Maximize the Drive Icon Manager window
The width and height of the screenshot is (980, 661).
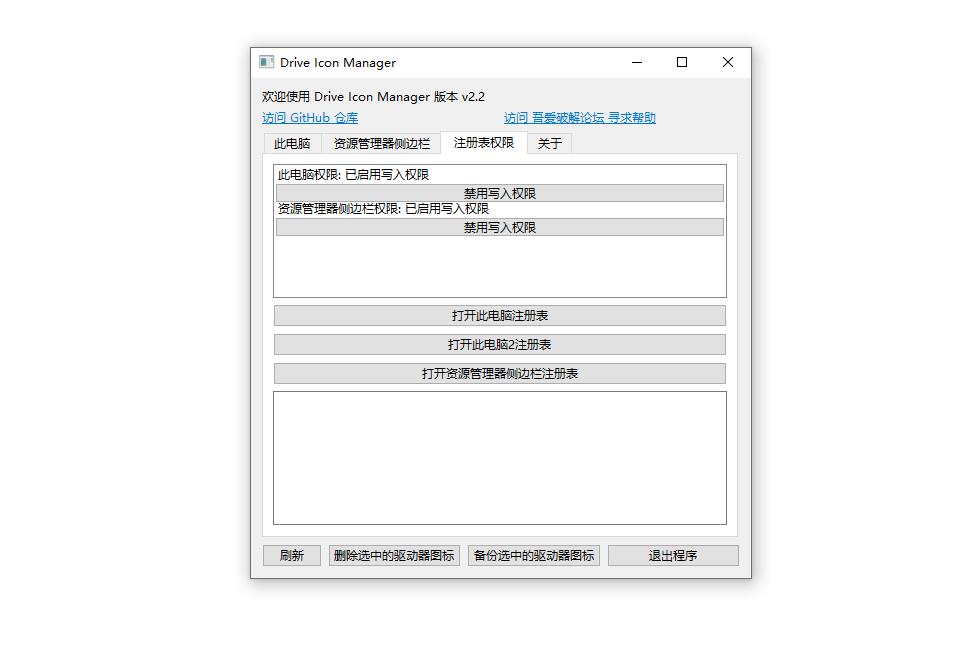682,62
